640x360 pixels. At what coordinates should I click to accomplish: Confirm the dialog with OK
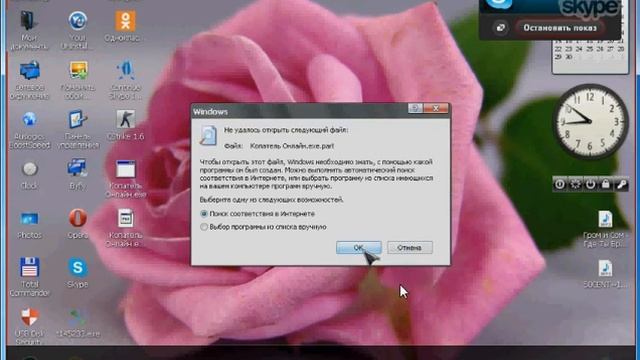click(x=359, y=247)
